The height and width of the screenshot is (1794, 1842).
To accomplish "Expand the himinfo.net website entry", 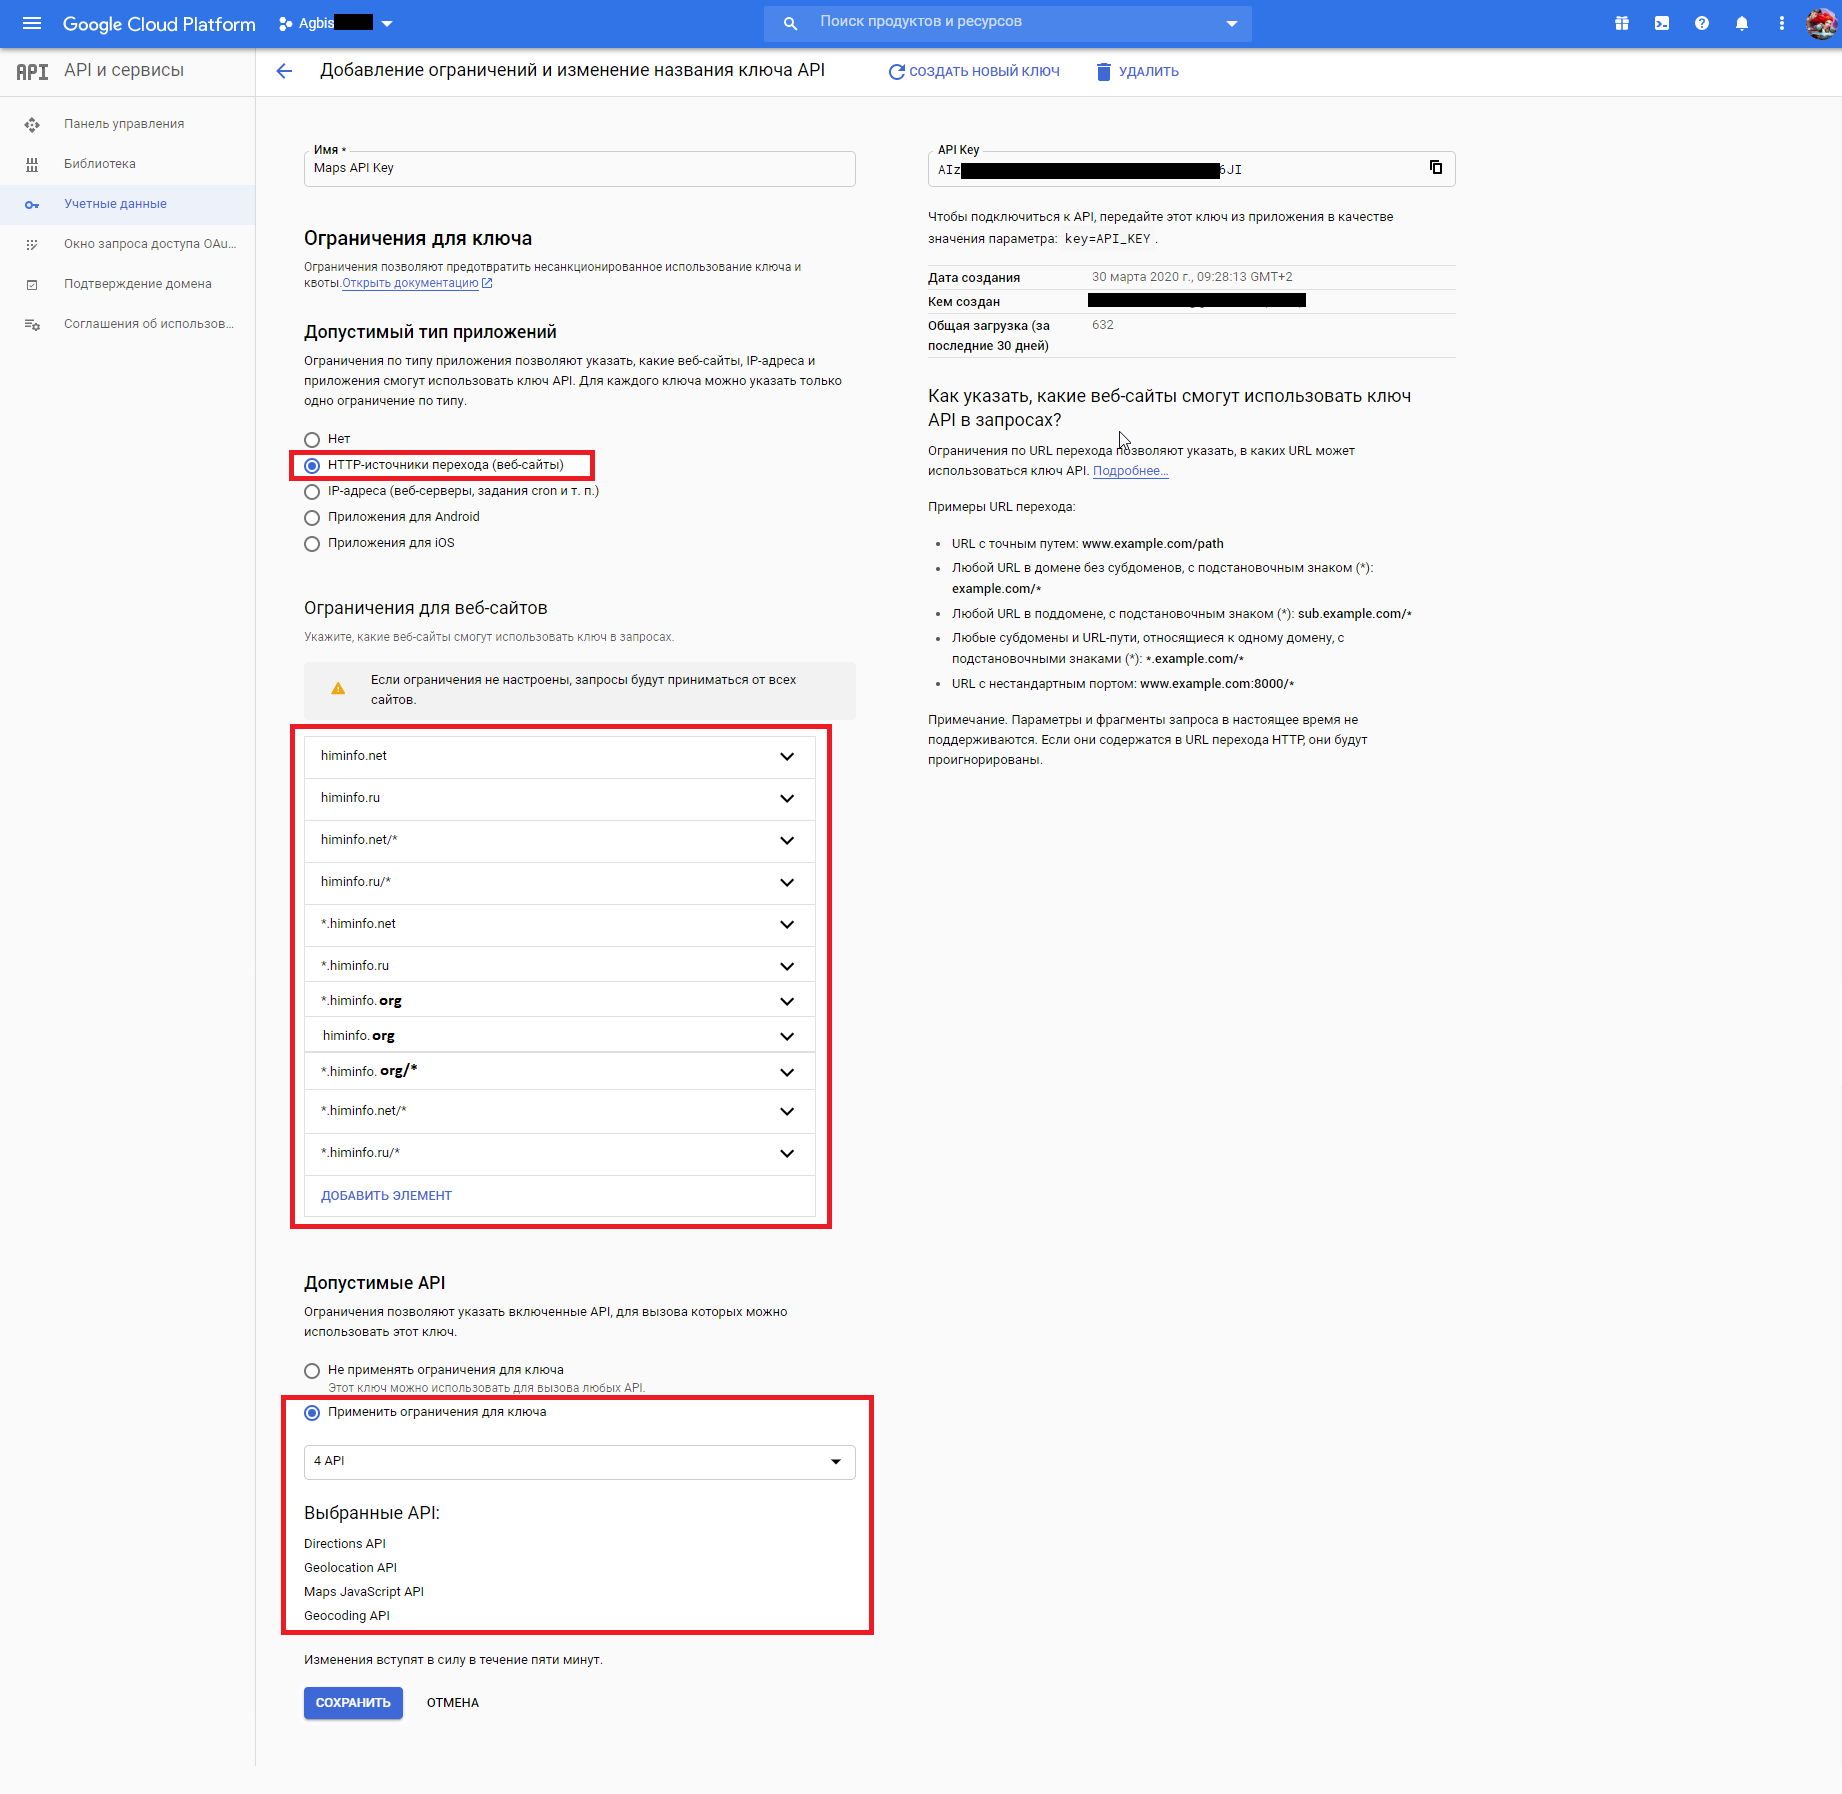I will click(786, 757).
